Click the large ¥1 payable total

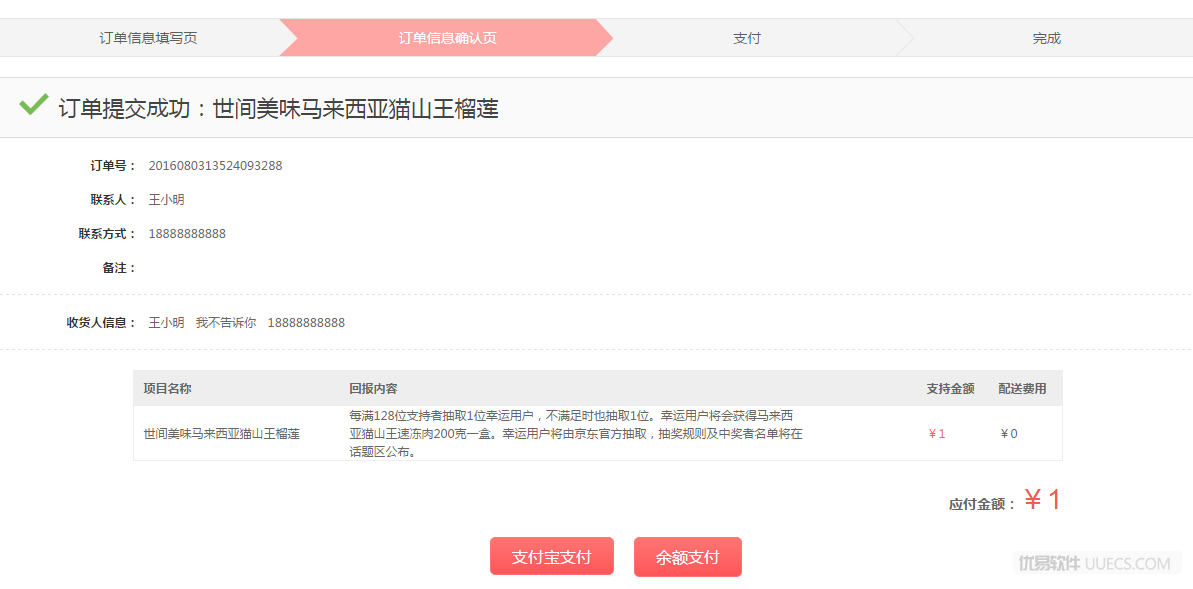[x=1042, y=499]
